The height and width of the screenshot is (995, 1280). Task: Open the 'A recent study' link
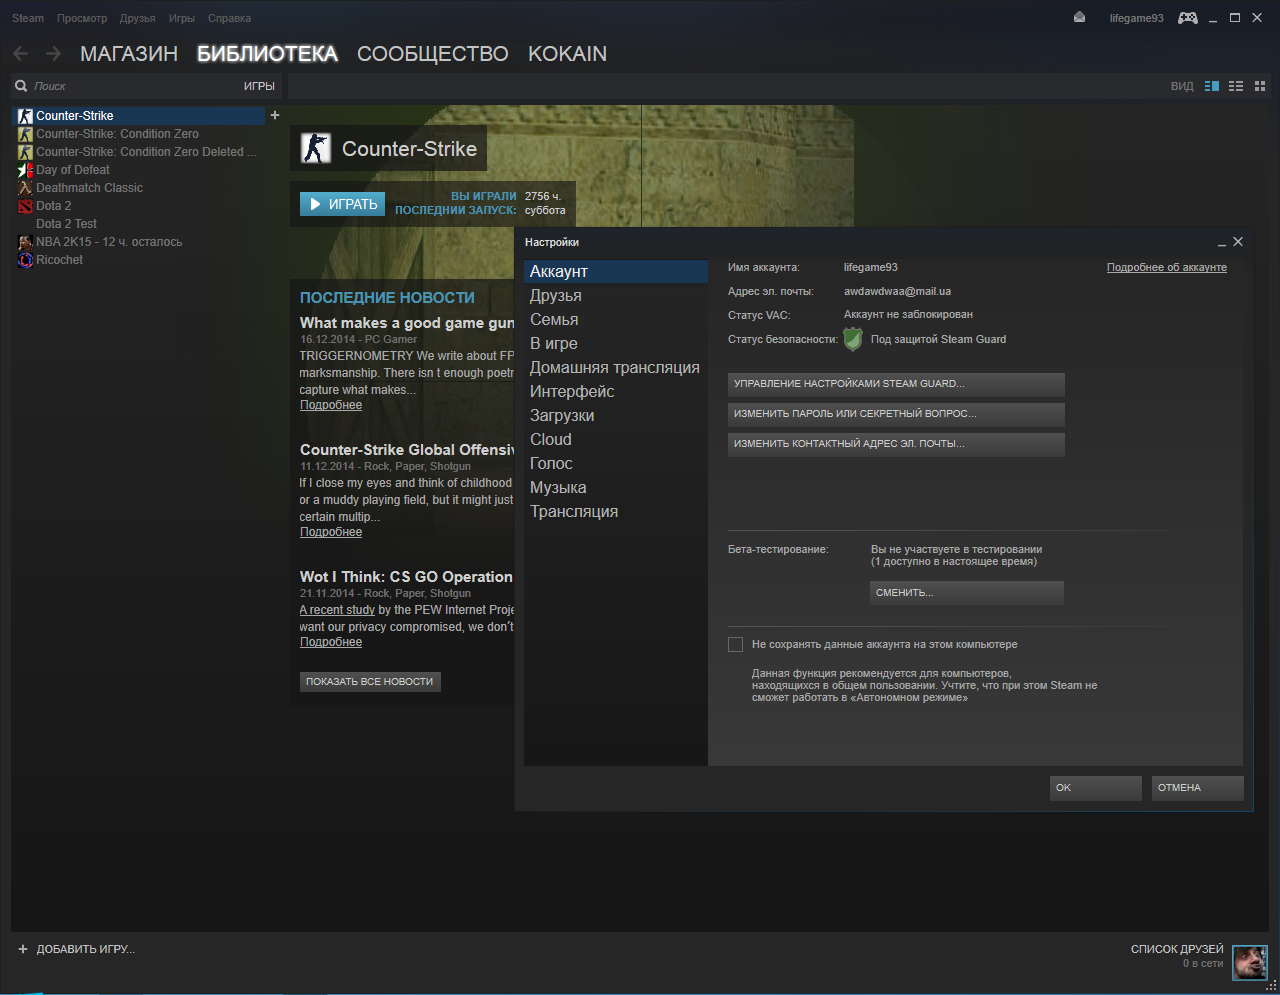click(337, 610)
